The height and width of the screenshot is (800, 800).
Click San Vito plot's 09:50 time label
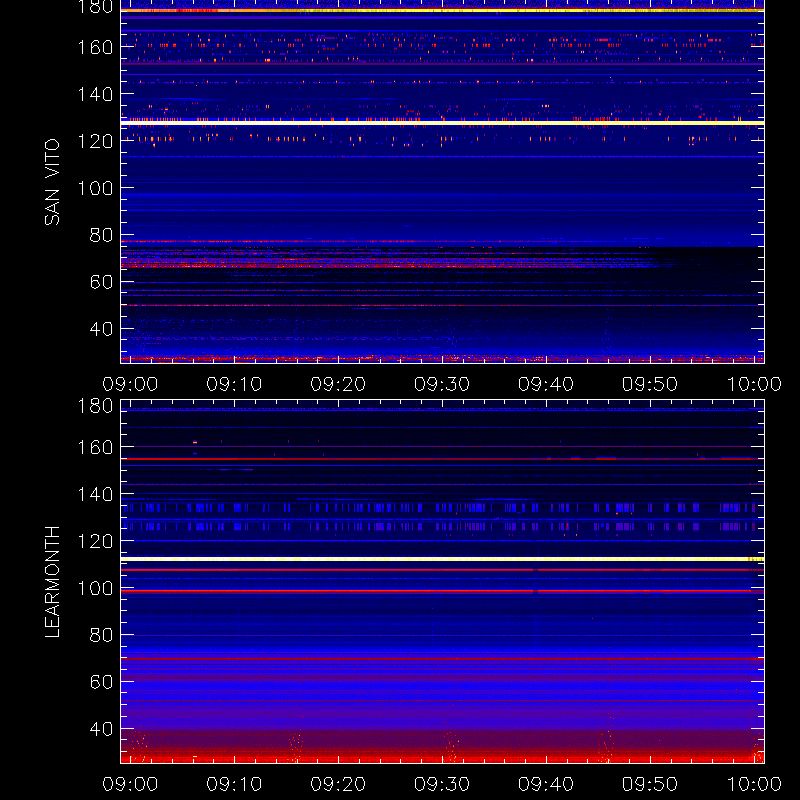click(650, 384)
